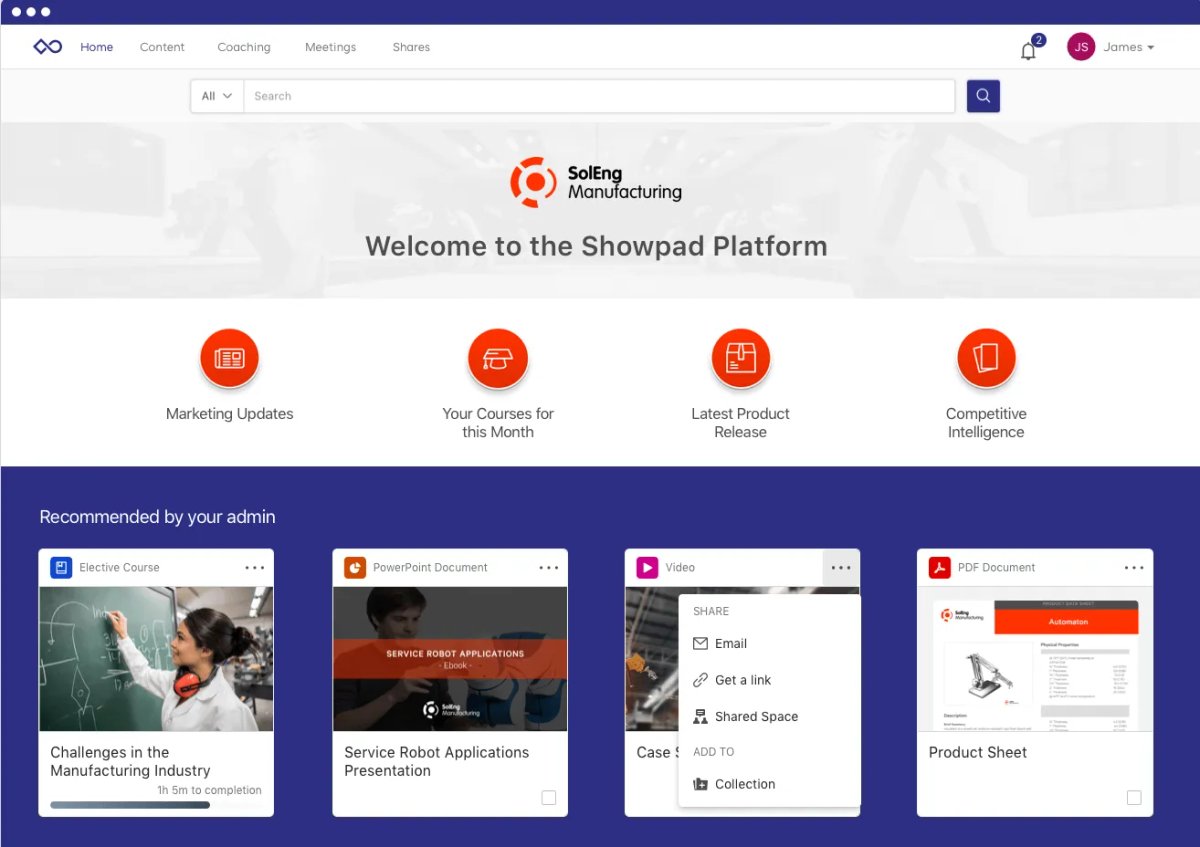Open the Product Sheet title
The width and height of the screenshot is (1200, 847).
pyautogui.click(x=977, y=752)
